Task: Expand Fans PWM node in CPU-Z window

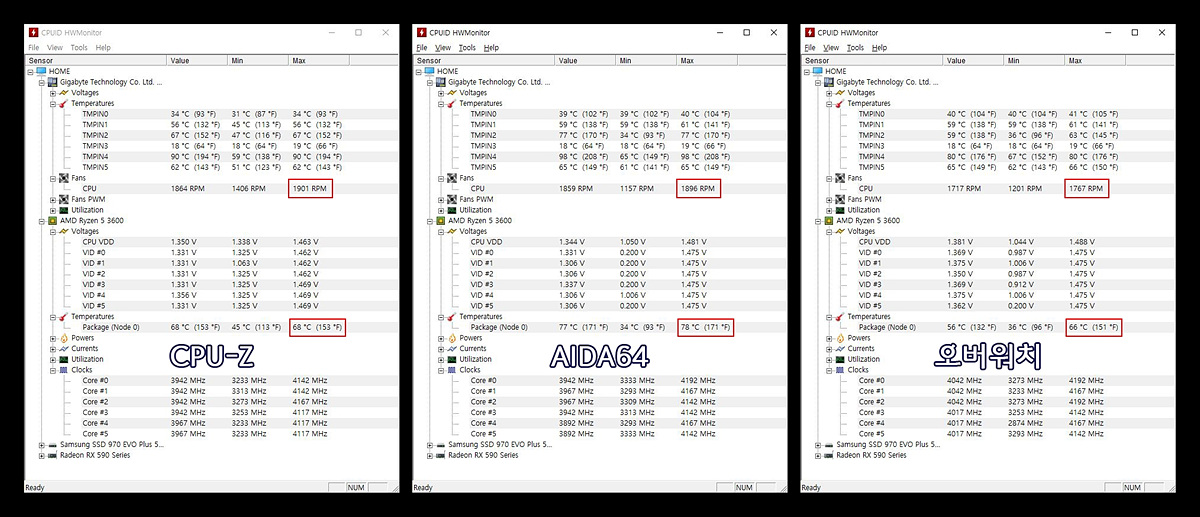Action: coord(53,199)
